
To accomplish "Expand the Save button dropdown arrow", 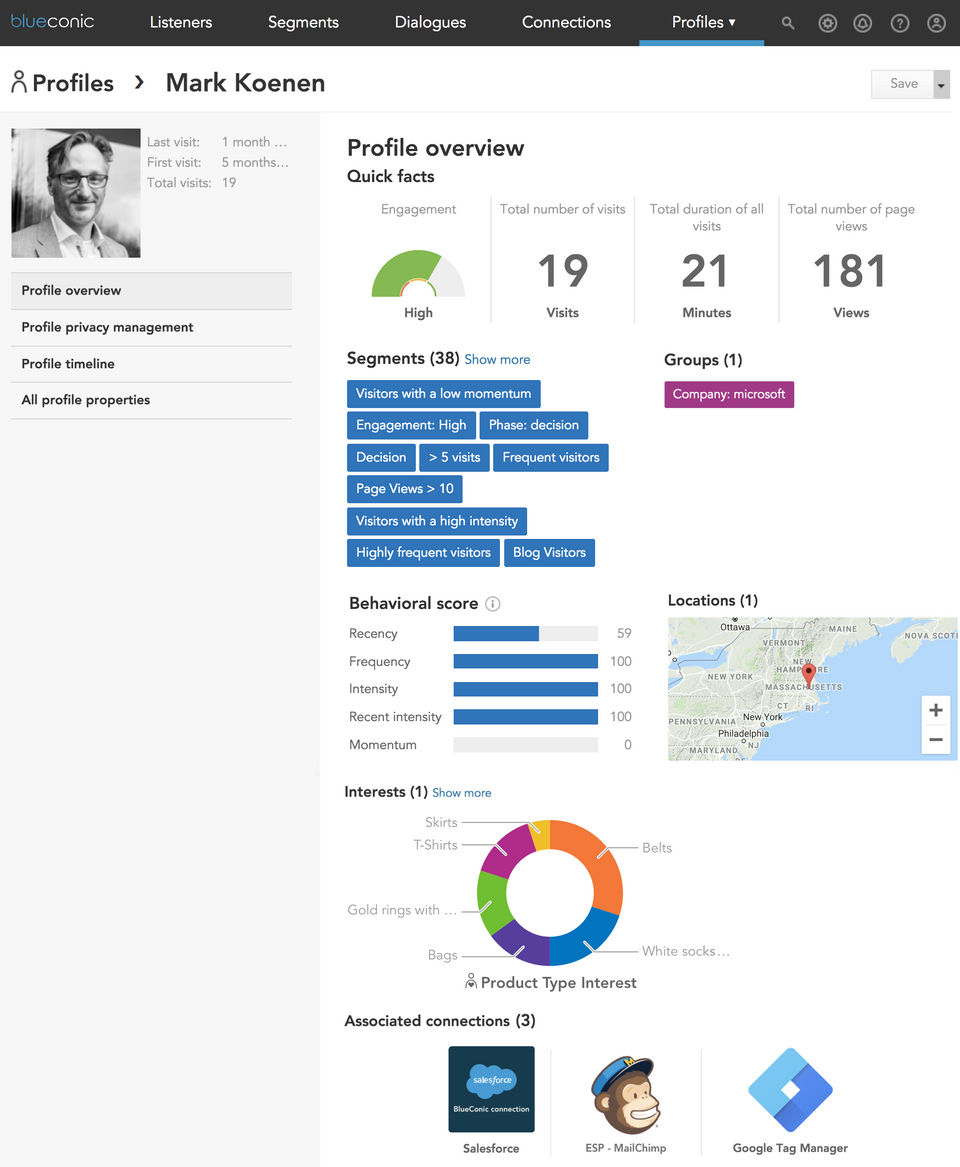I will pyautogui.click(x=941, y=84).
